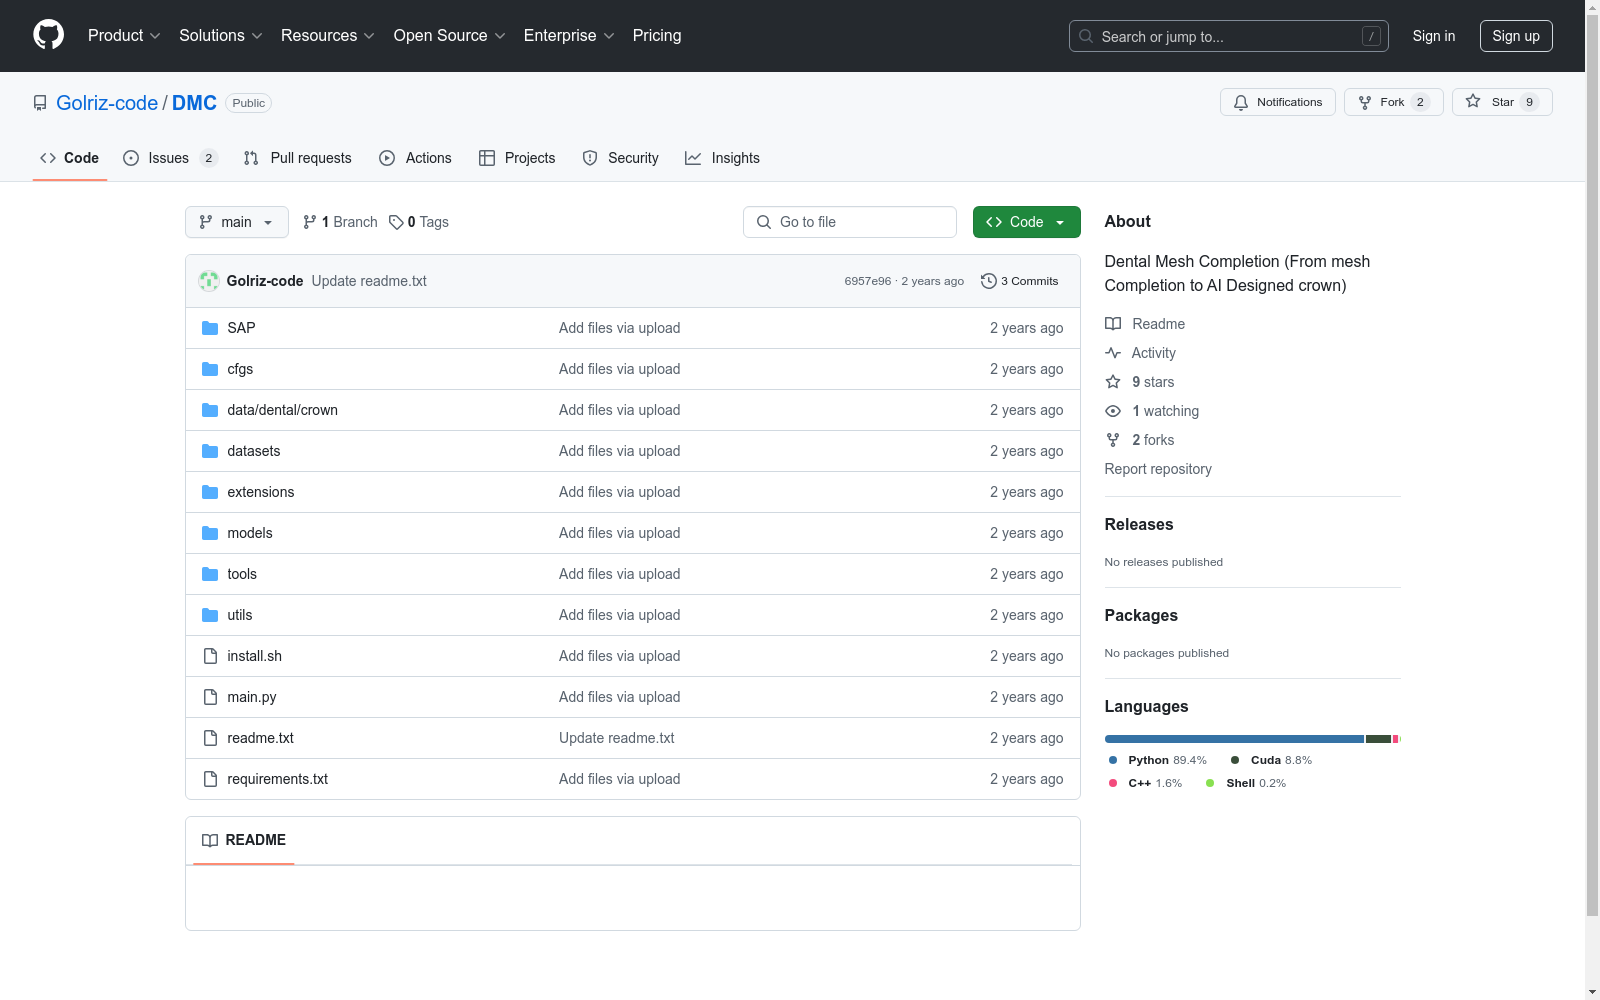The image size is (1600, 1000).
Task: Click the Python language bar segment
Action: pos(1233,739)
